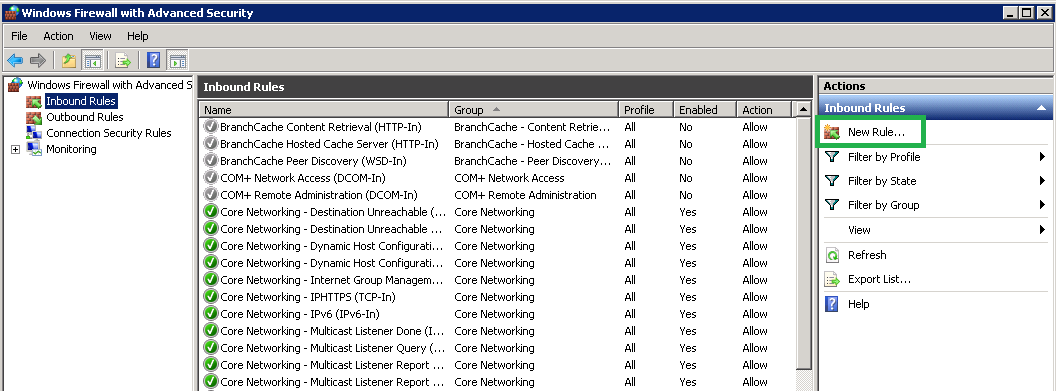The image size is (1056, 391).
Task: Click the rules list scroll up arrow
Action: (803, 110)
